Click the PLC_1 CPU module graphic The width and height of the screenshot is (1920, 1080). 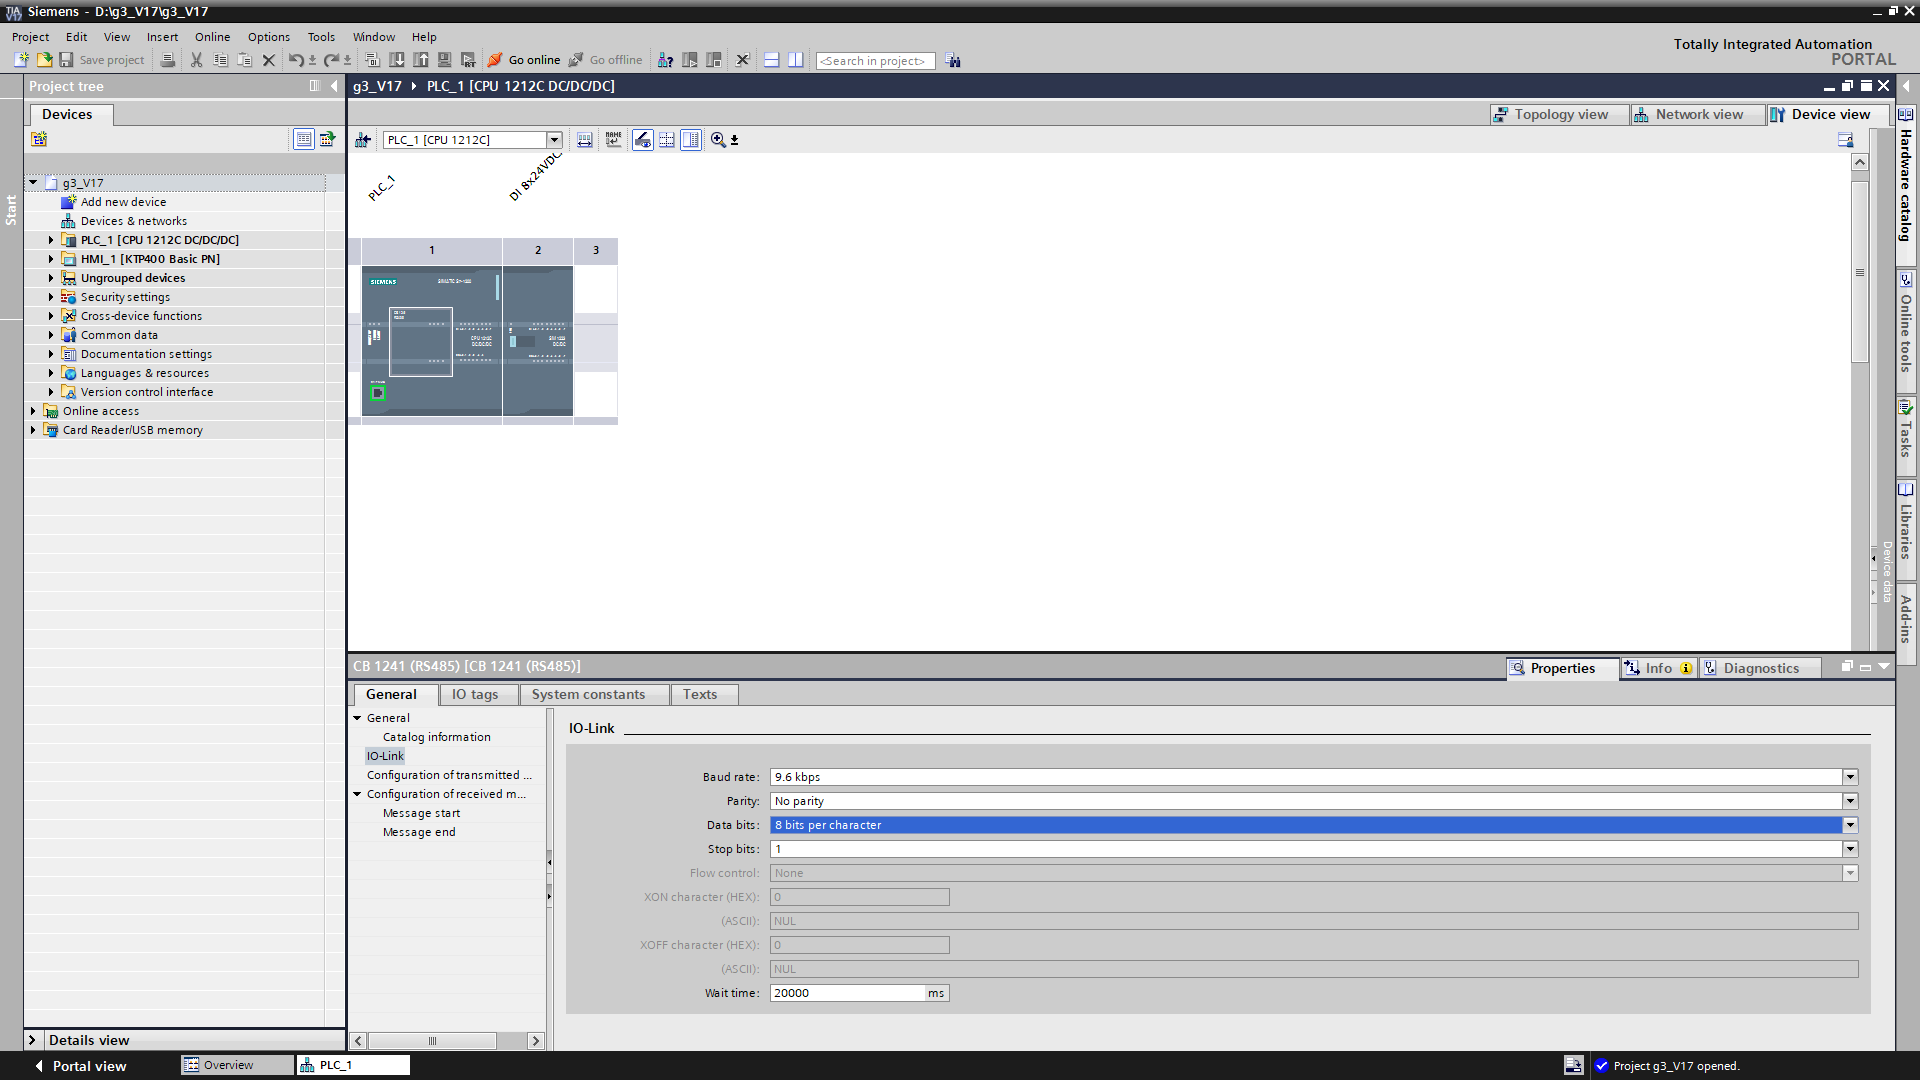click(432, 341)
